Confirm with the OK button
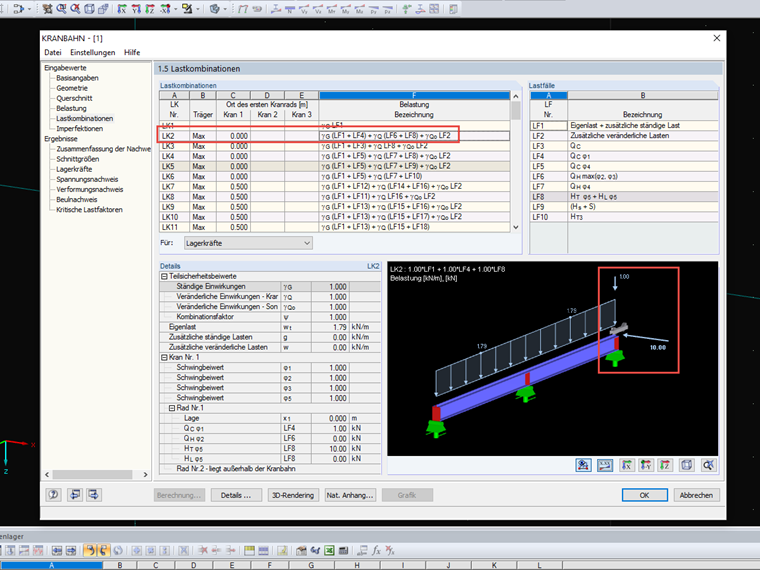This screenshot has height=570, width=760. click(x=645, y=495)
